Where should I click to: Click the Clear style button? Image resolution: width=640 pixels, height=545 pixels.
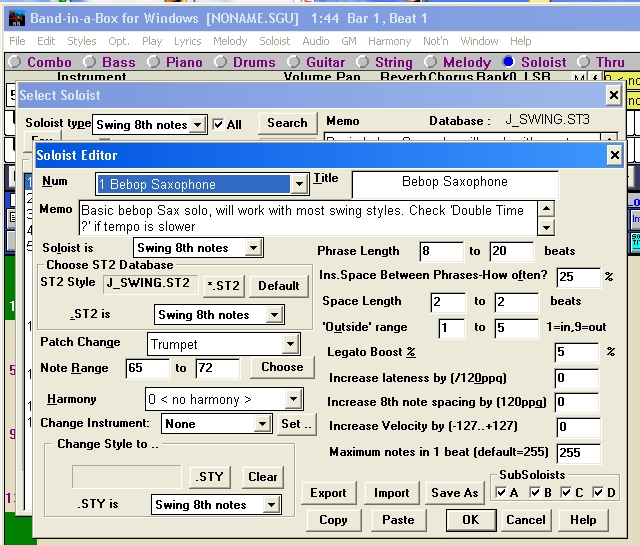click(x=263, y=477)
